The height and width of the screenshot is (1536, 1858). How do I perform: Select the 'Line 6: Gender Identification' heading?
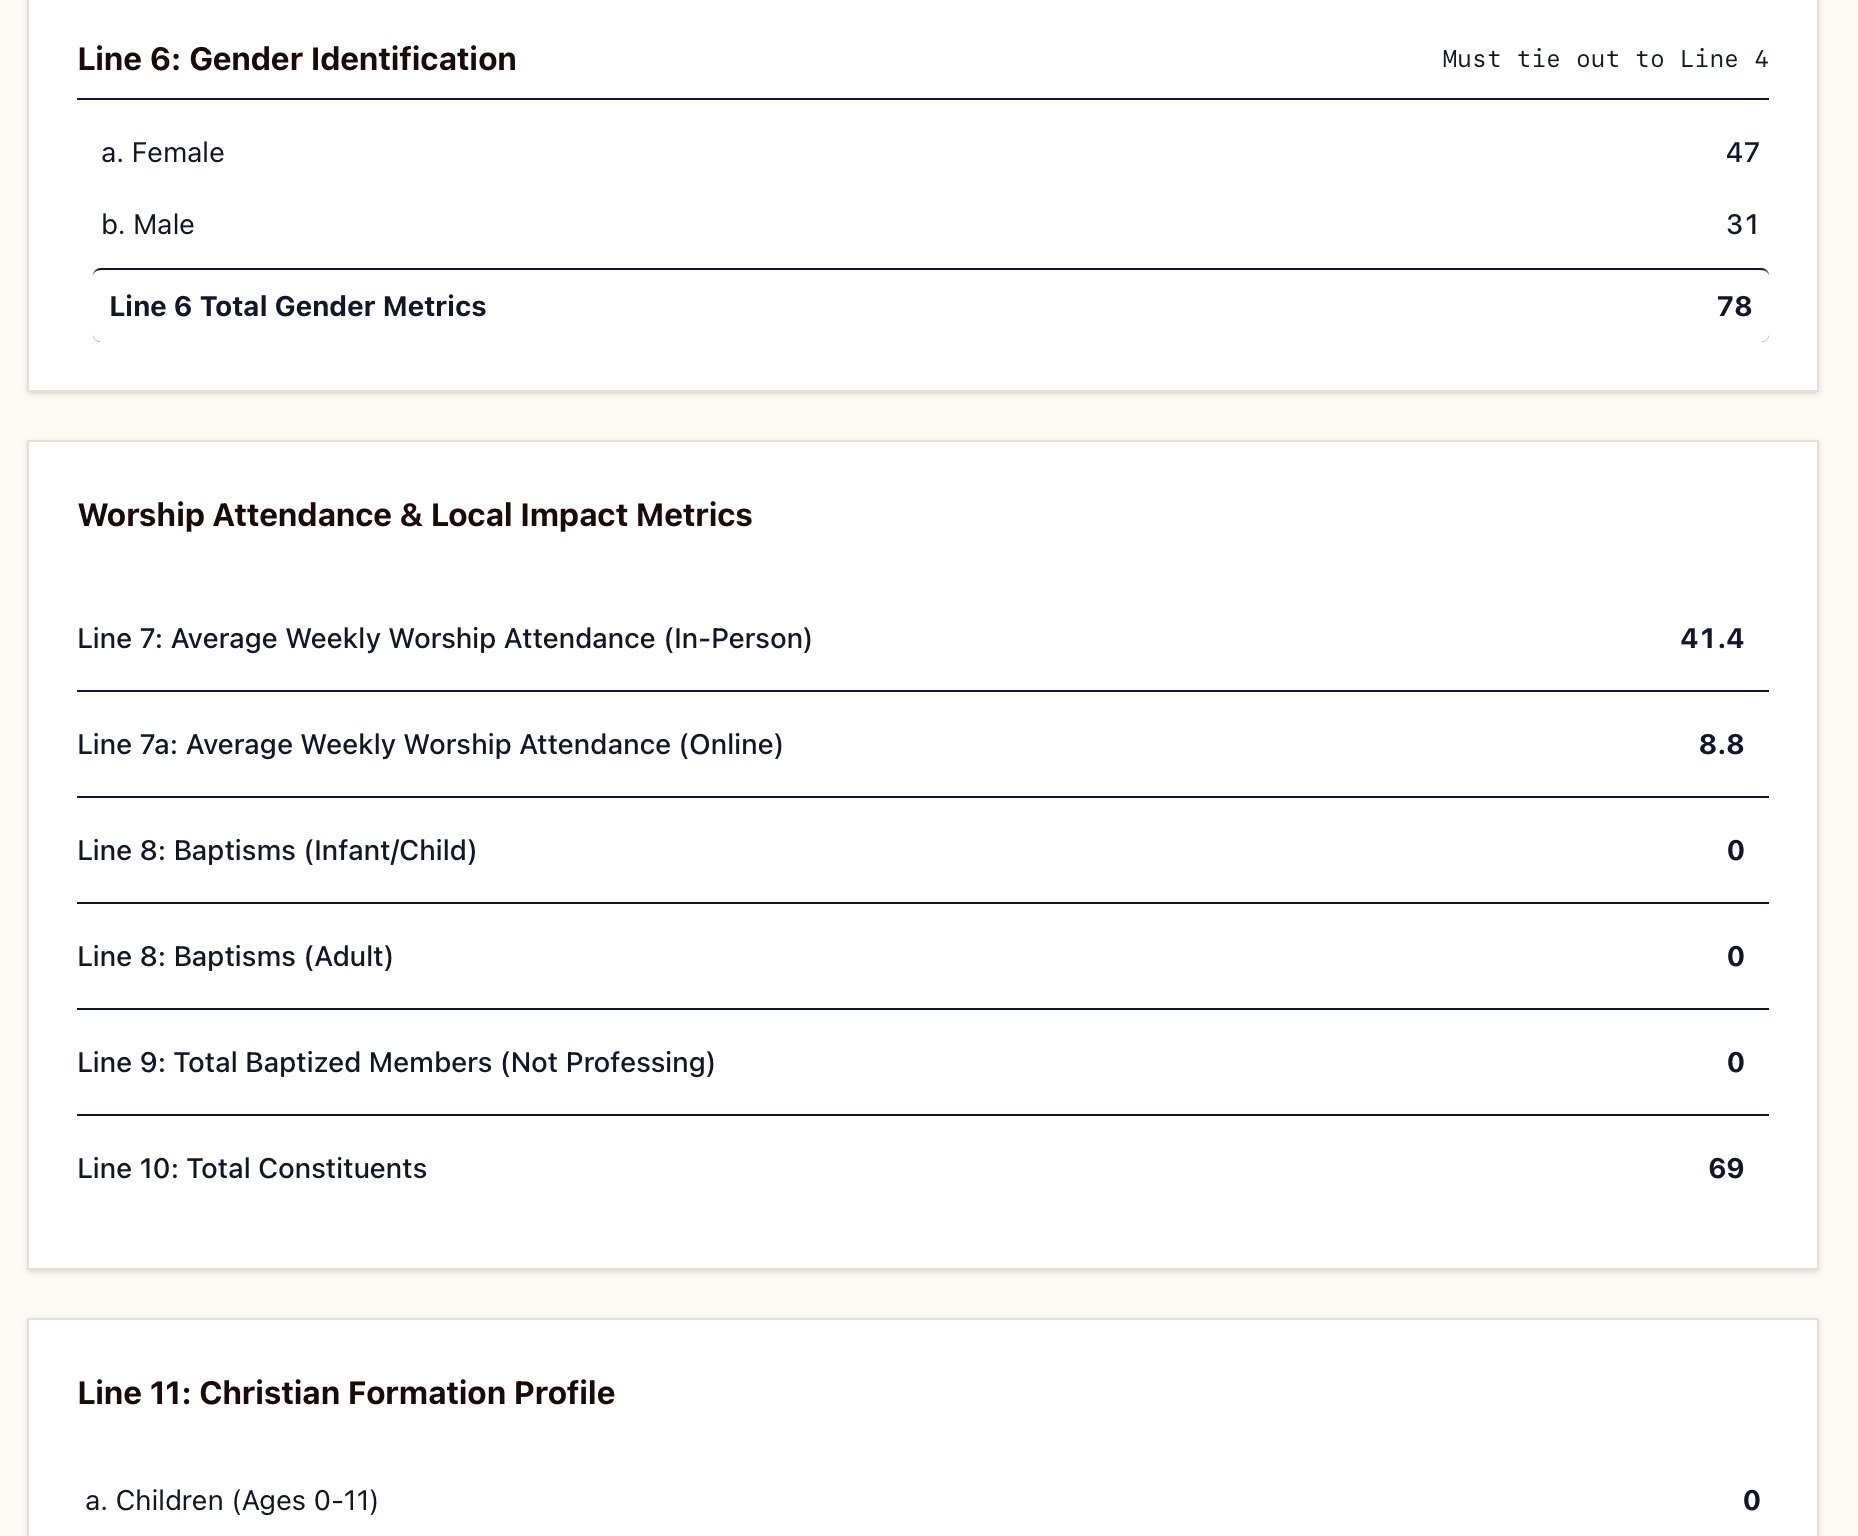(x=297, y=59)
